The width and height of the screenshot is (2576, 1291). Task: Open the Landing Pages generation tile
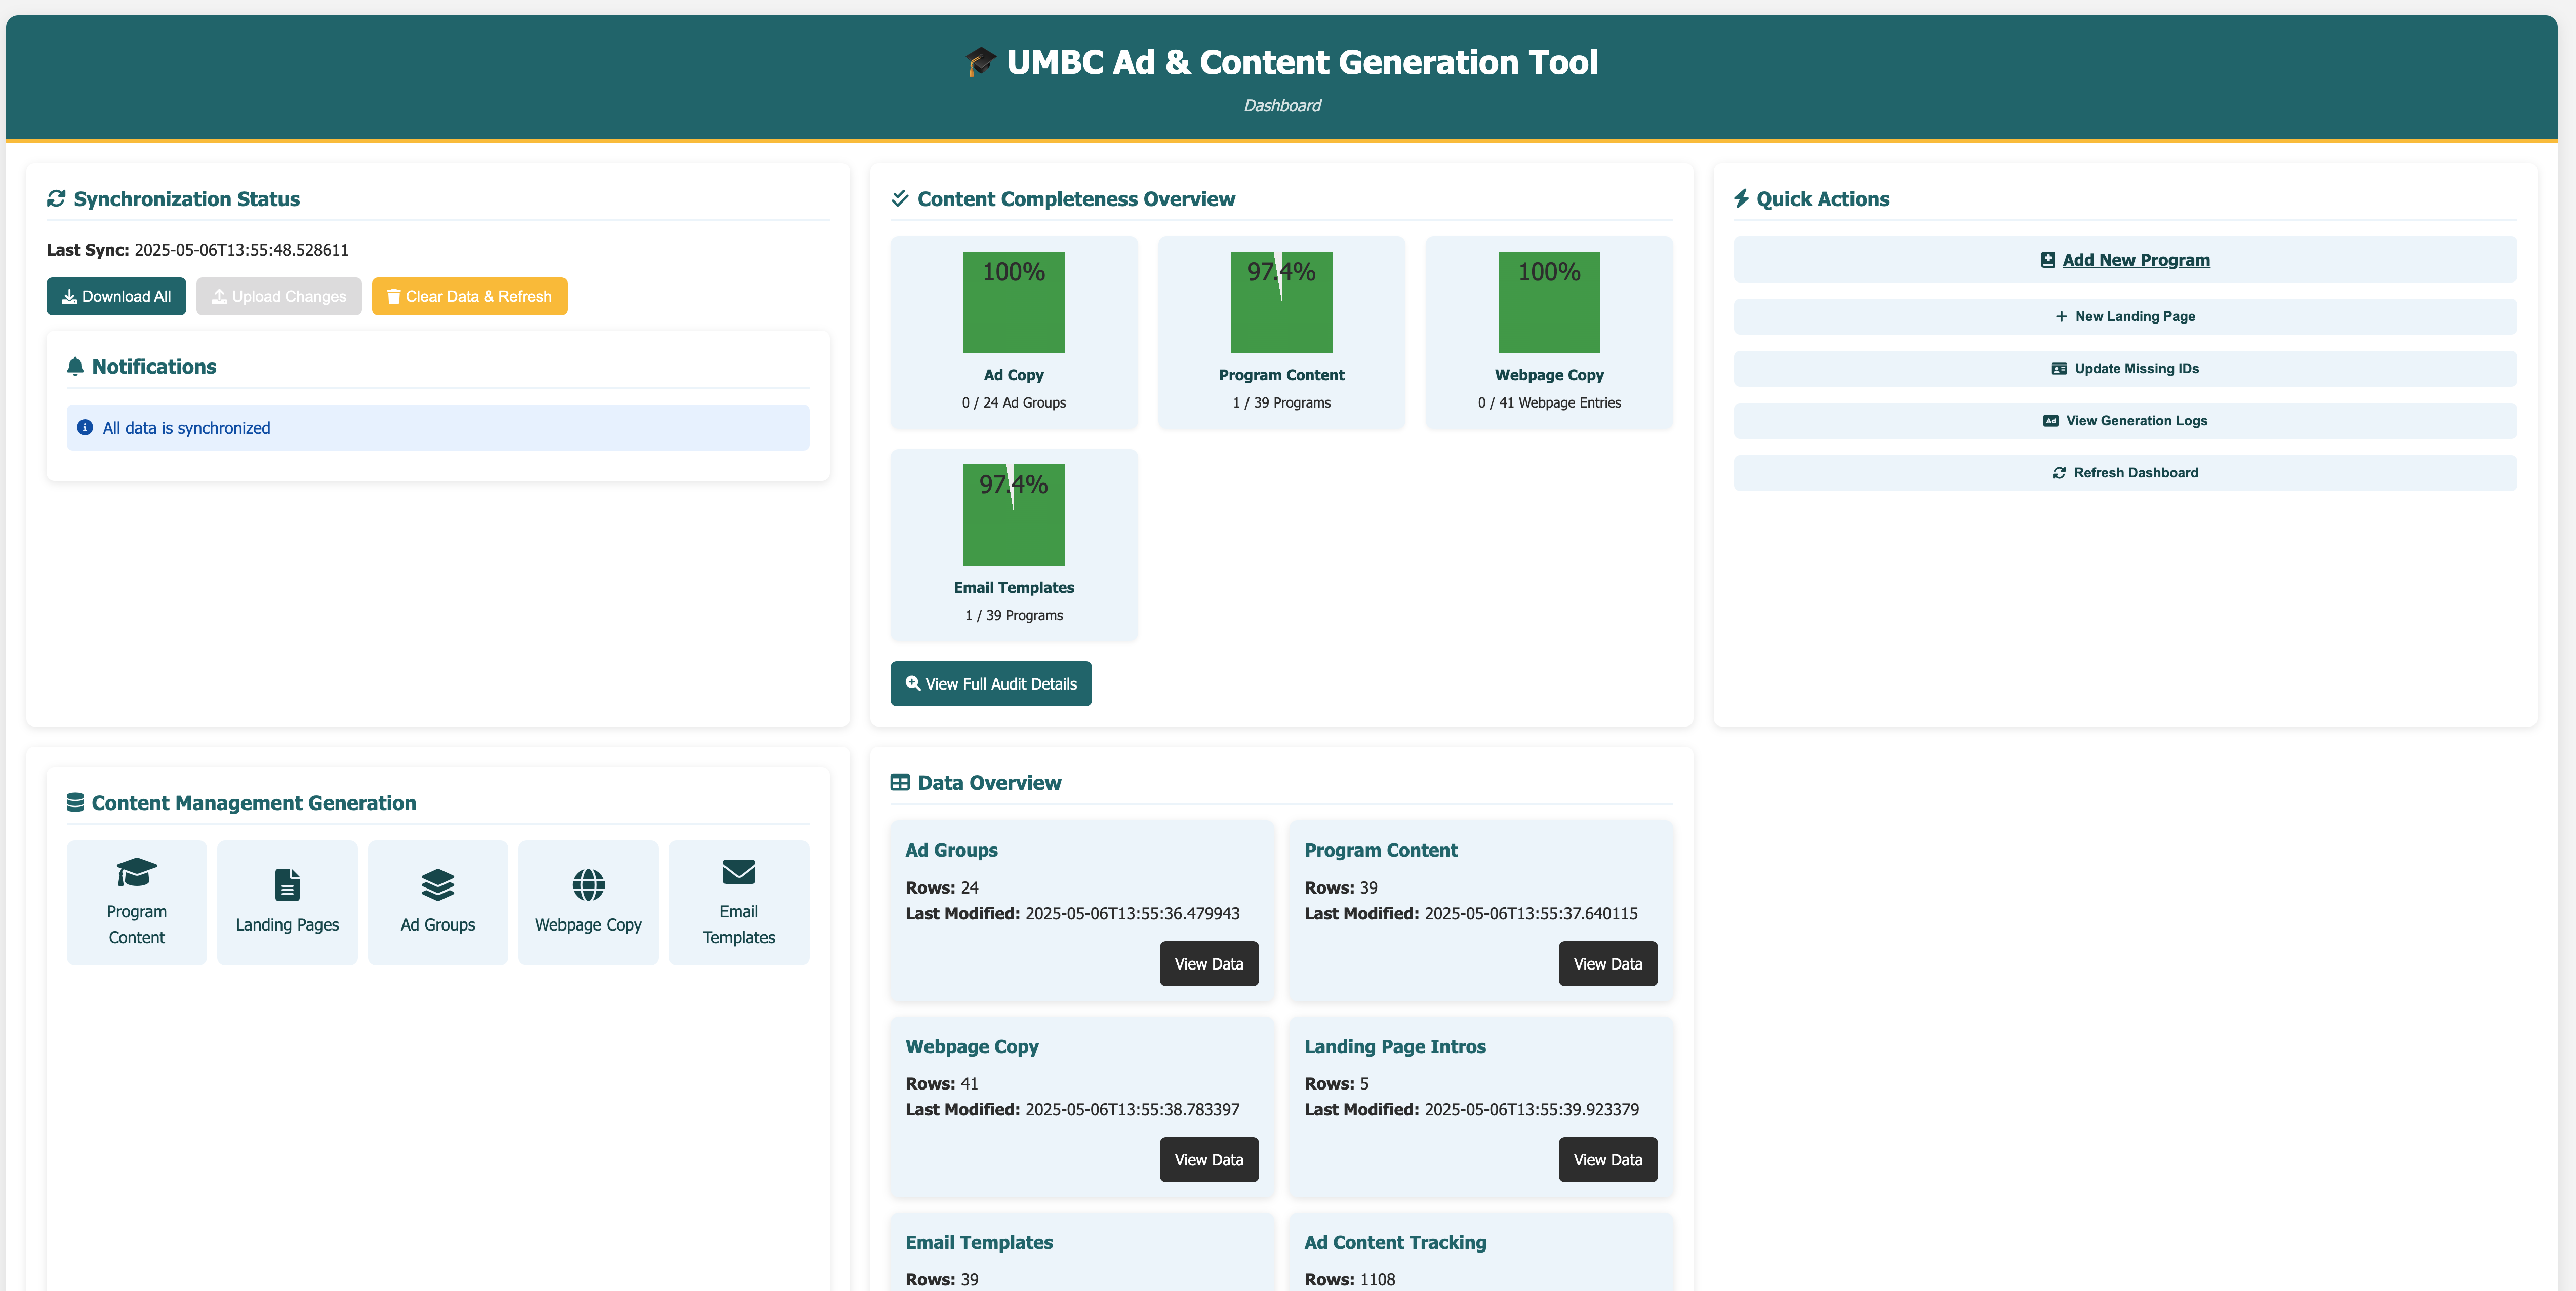[x=287, y=903]
